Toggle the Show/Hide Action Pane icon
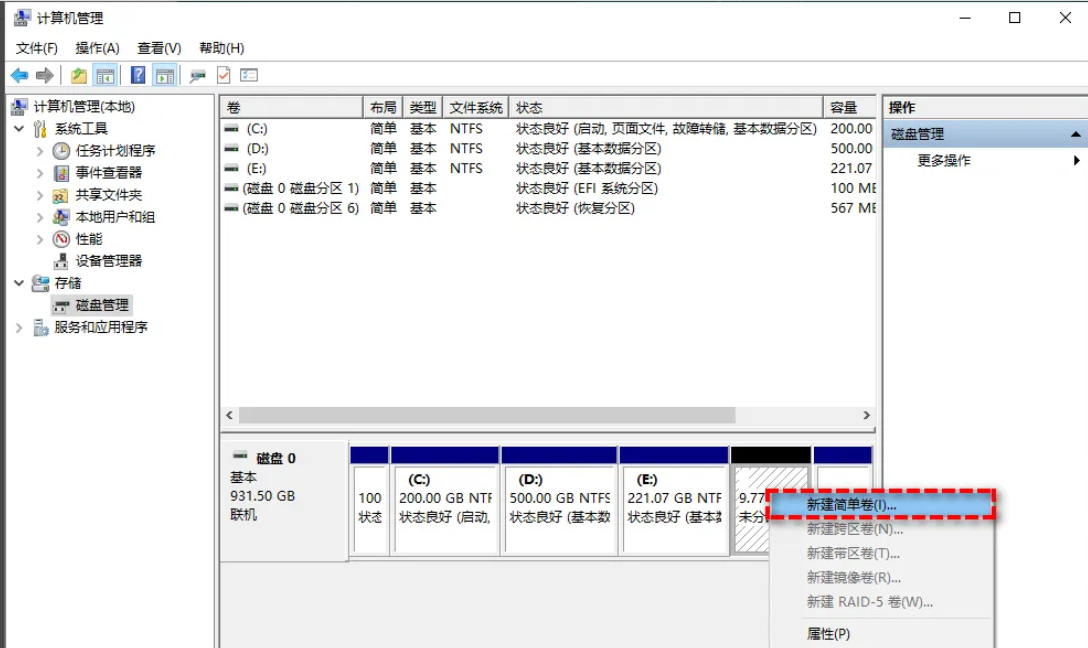The width and height of the screenshot is (1088, 648). tap(164, 75)
